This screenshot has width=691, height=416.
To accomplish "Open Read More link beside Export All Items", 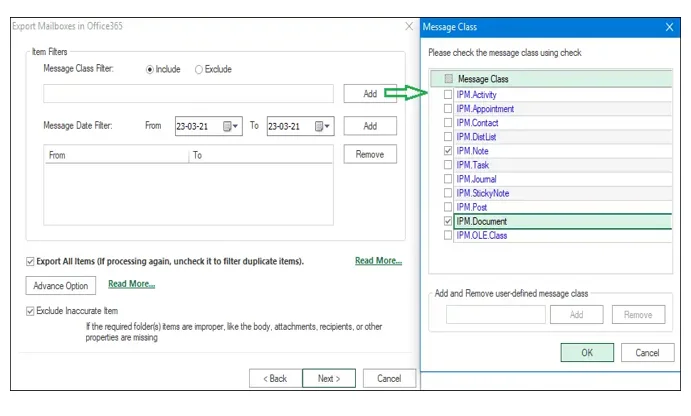I will pyautogui.click(x=378, y=260).
